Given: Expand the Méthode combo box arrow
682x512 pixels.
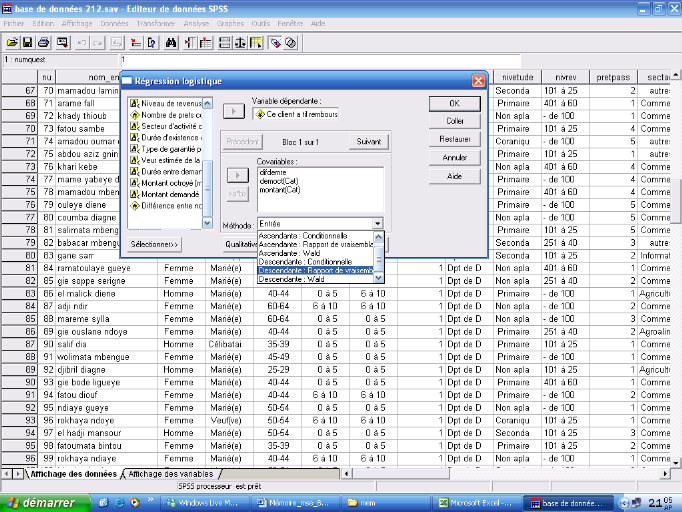Looking at the screenshot, I should click(x=377, y=224).
